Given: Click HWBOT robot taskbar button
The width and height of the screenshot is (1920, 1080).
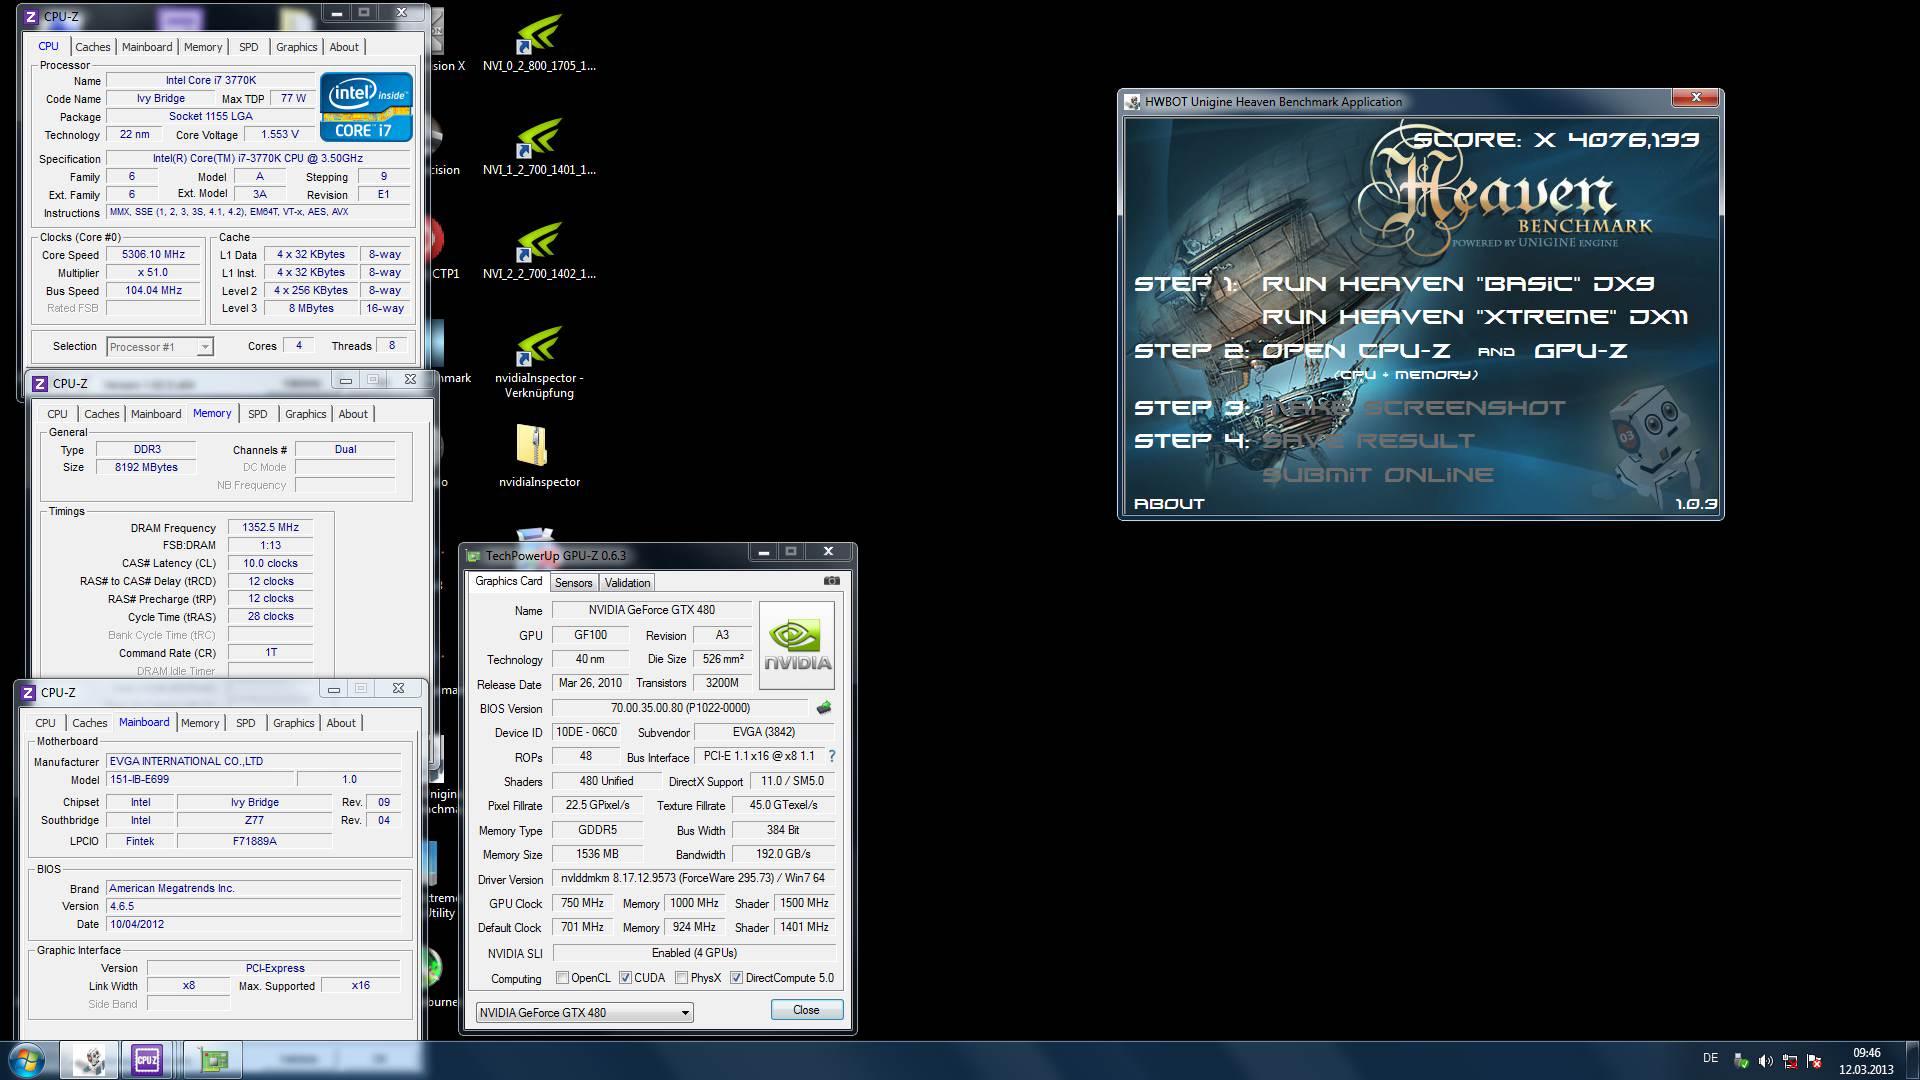Looking at the screenshot, I should coord(89,1060).
